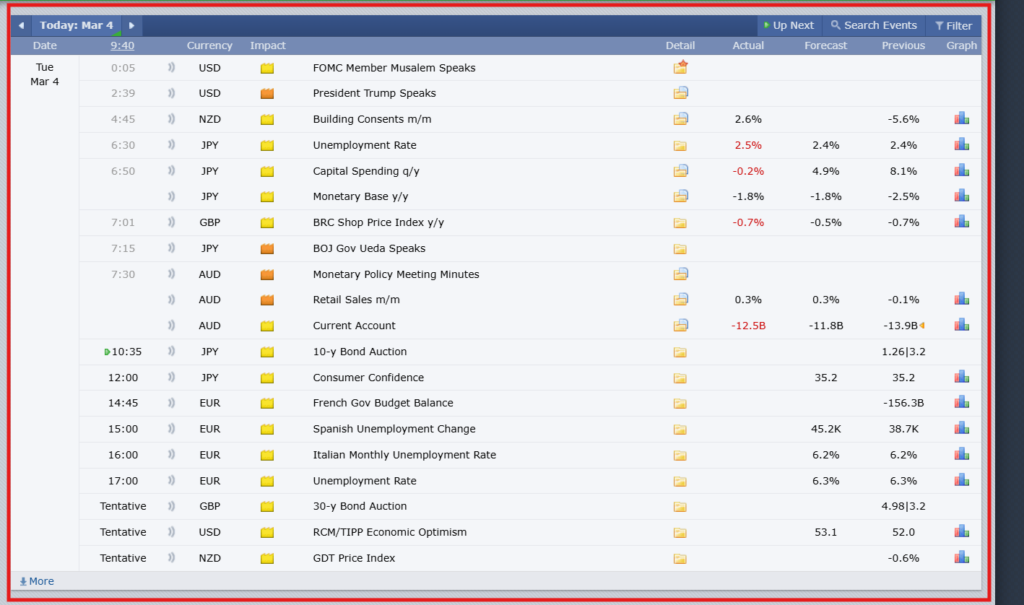Click the Currency column header
Viewport: 1024px width, 605px height.
pos(210,45)
